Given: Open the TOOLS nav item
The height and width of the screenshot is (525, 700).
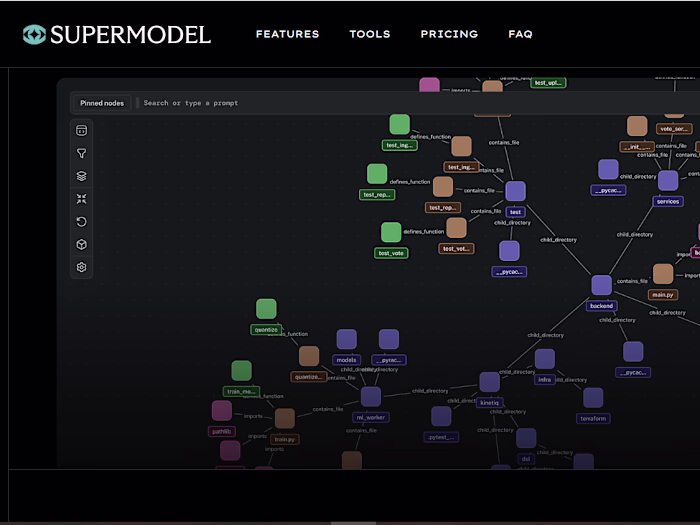Looking at the screenshot, I should tap(370, 34).
